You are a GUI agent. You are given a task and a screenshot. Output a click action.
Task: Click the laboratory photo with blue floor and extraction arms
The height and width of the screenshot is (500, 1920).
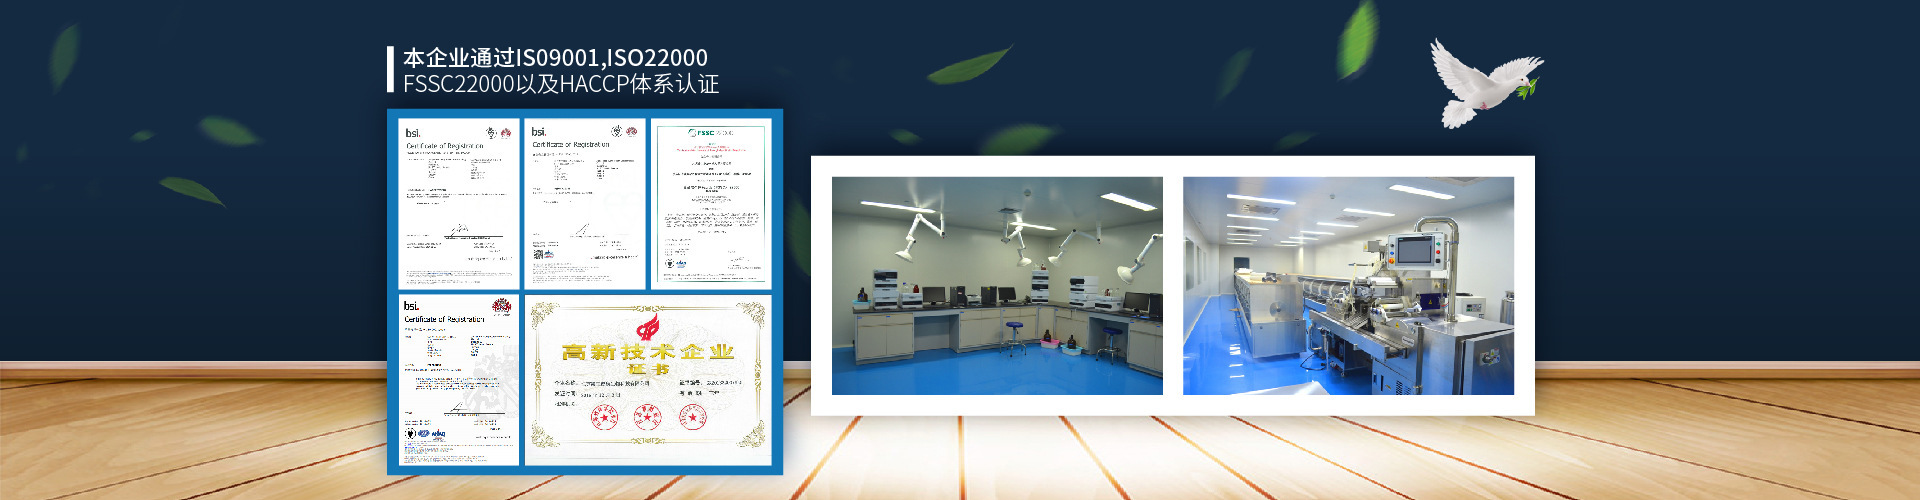pyautogui.click(x=997, y=286)
